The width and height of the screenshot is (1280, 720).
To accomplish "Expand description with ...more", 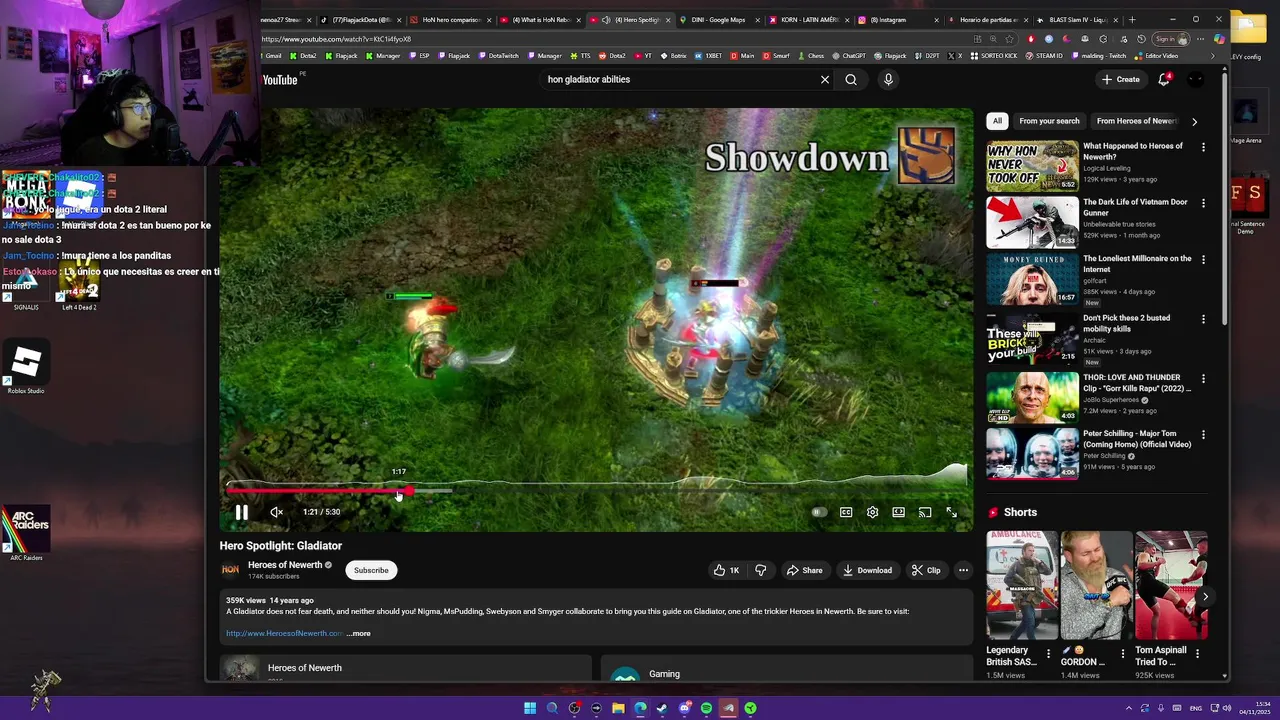I will [359, 633].
